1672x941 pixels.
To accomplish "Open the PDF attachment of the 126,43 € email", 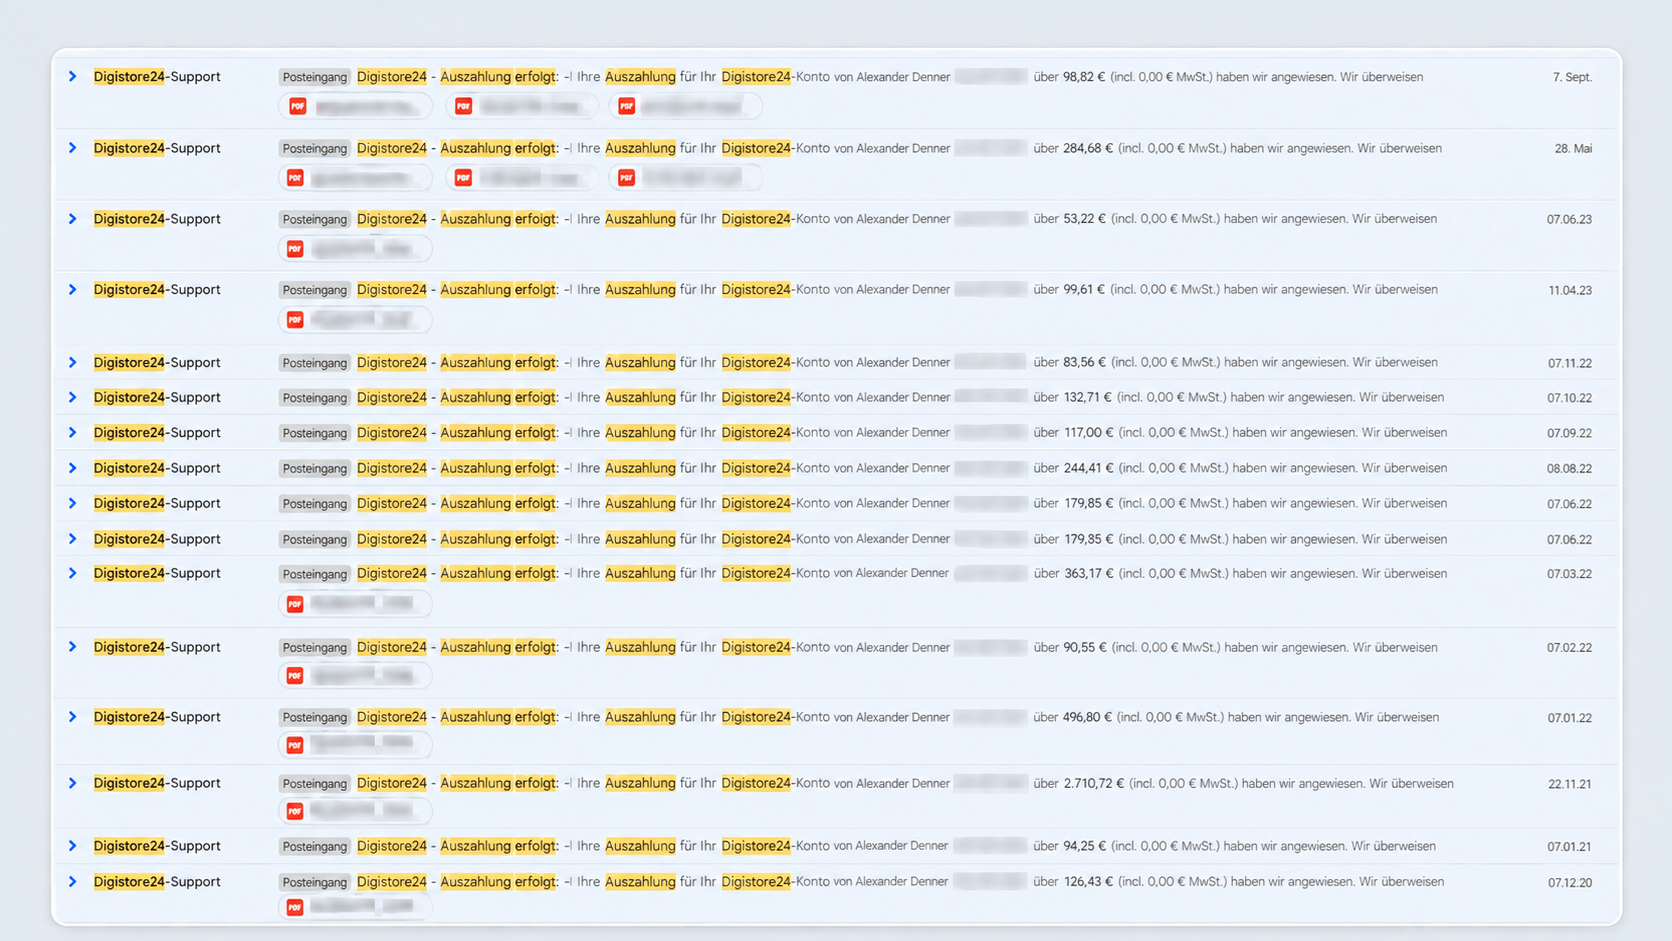I will point(355,907).
